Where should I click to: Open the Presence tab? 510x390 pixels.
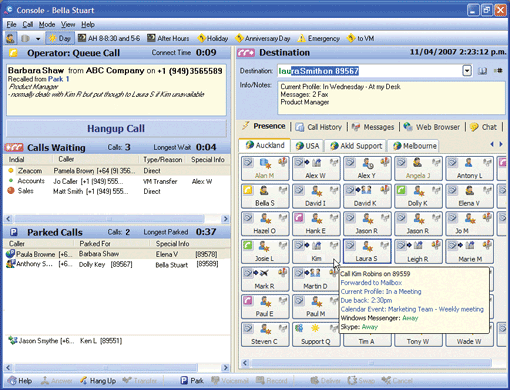click(x=264, y=126)
